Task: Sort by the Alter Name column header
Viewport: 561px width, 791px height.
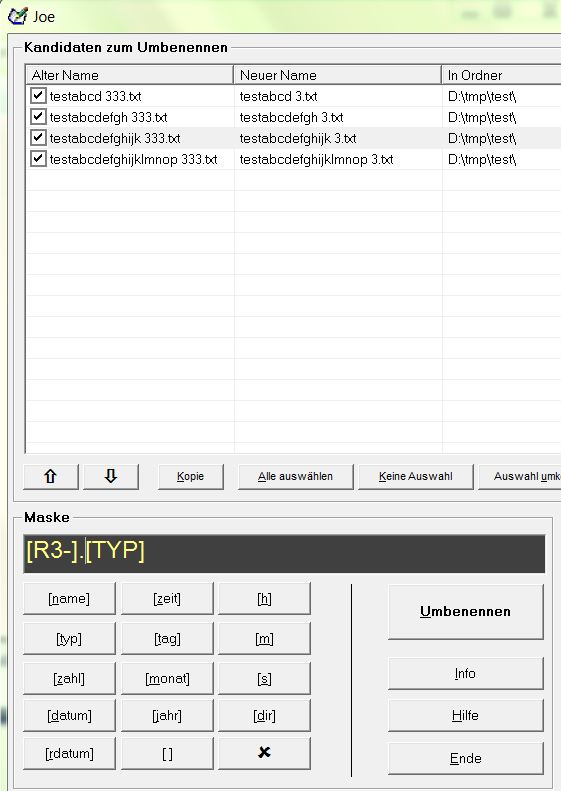Action: tap(129, 75)
